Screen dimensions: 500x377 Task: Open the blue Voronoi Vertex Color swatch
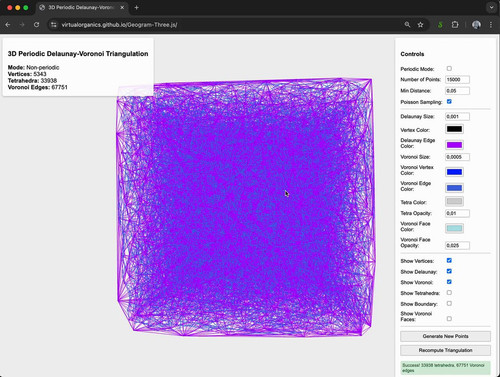[x=454, y=172]
